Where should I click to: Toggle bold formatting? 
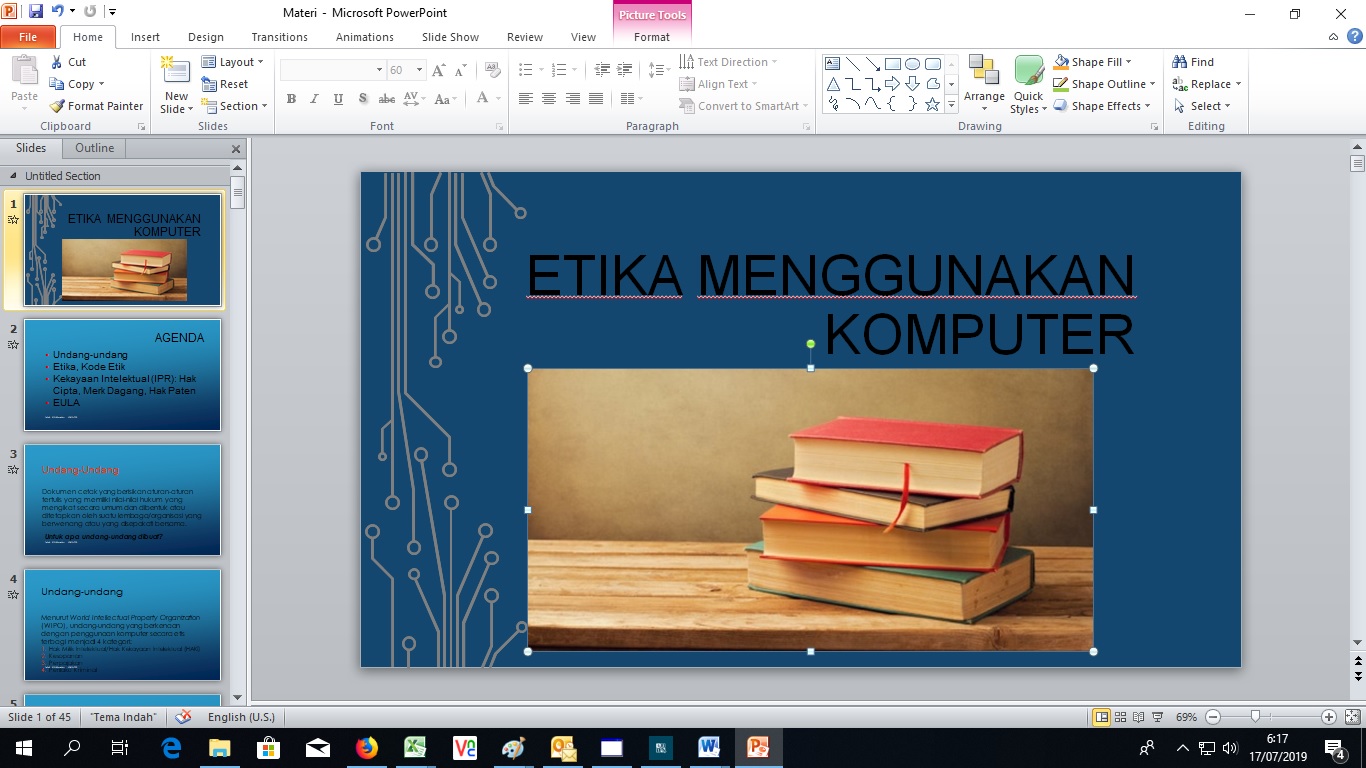pos(291,98)
